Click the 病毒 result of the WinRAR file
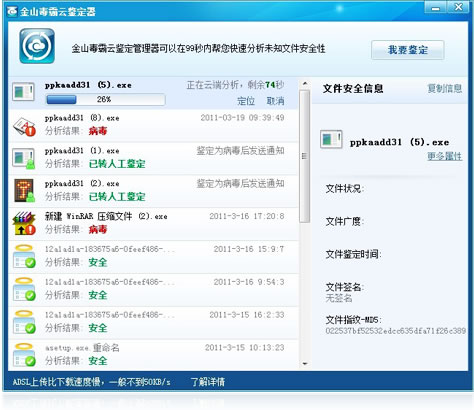This screenshot has height=410, width=474. pyautogui.click(x=98, y=229)
